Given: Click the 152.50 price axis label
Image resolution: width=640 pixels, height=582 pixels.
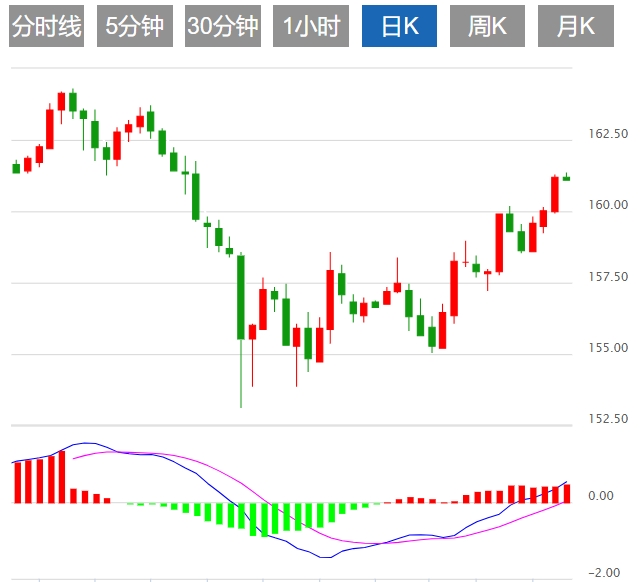Looking at the screenshot, I should (607, 419).
